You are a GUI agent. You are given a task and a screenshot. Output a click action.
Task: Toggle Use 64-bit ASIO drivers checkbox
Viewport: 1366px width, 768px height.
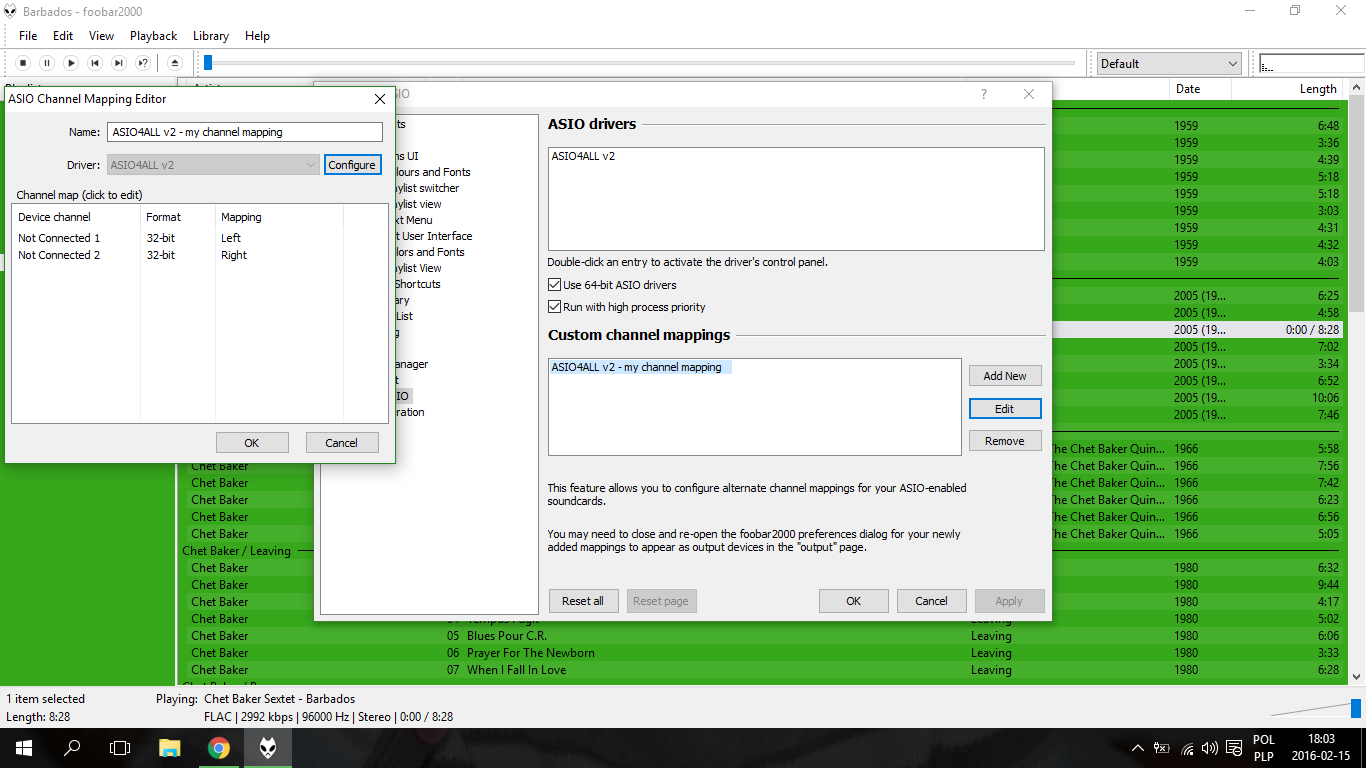coord(555,285)
